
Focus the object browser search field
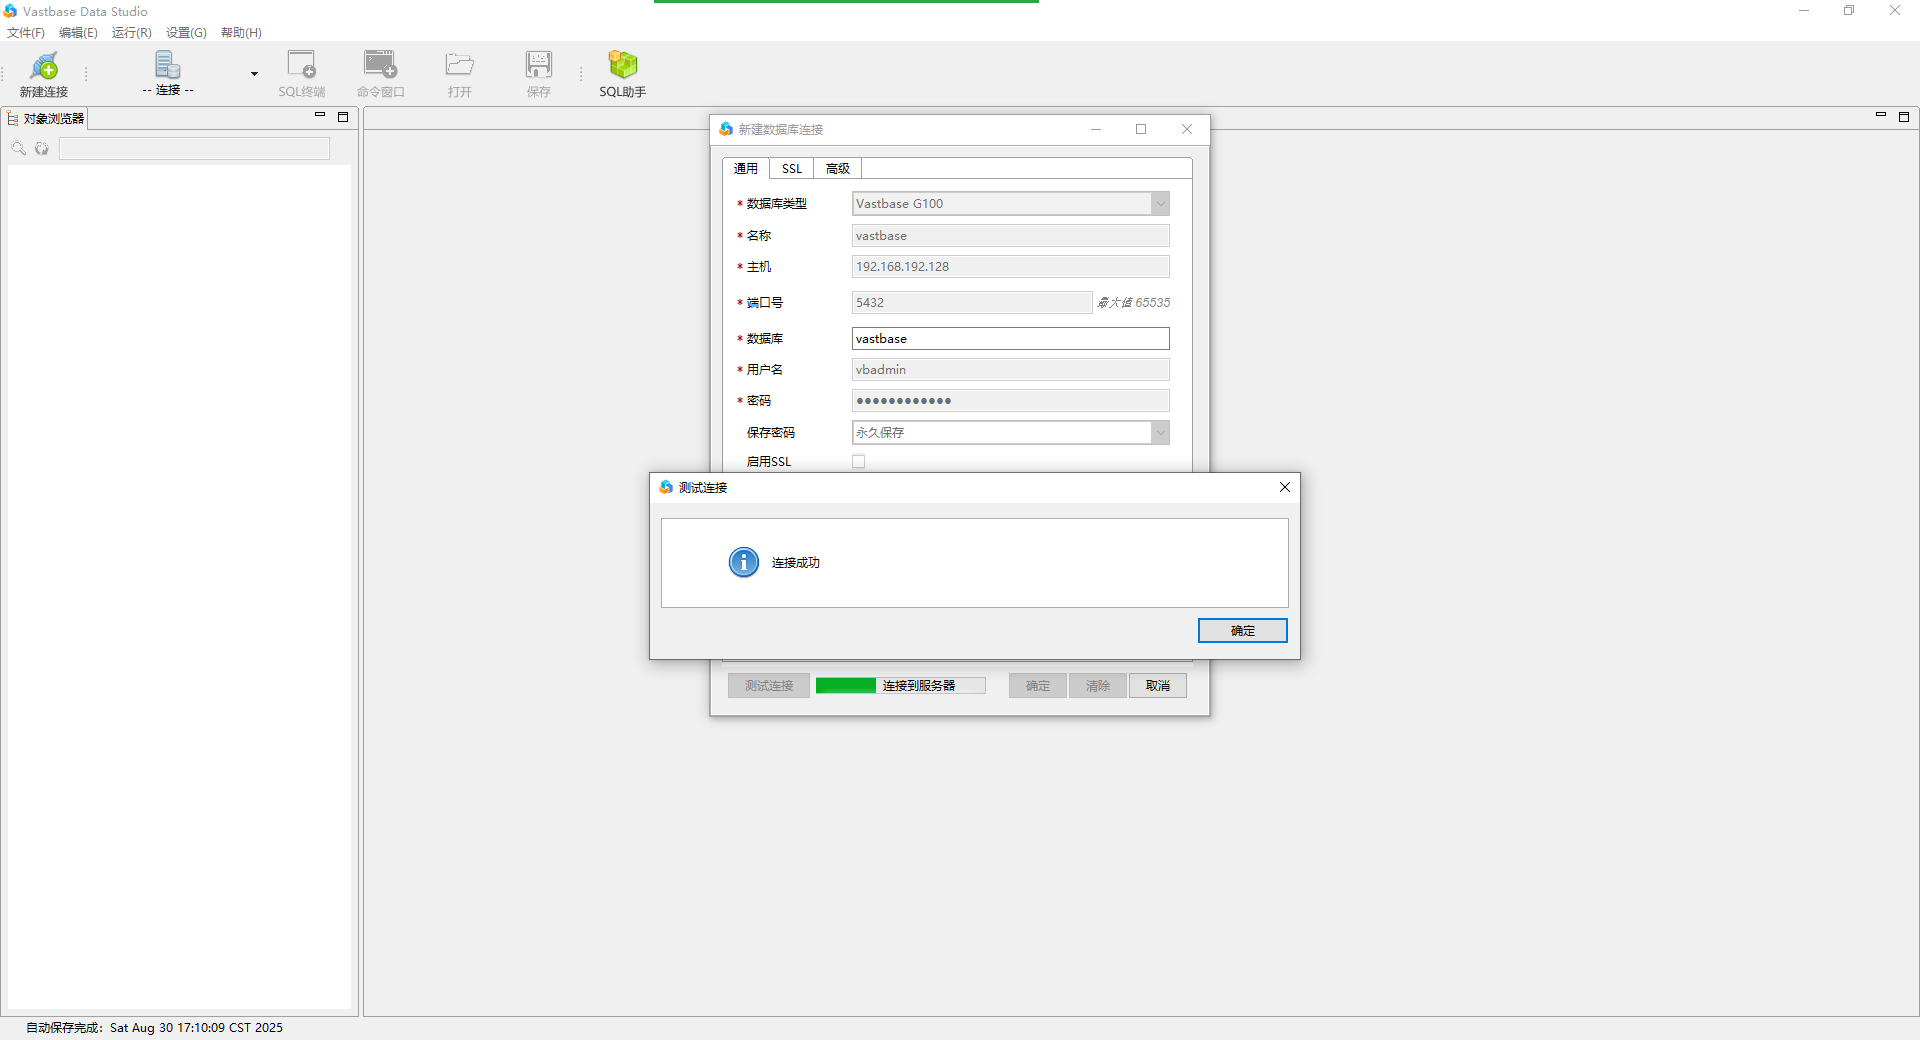194,149
